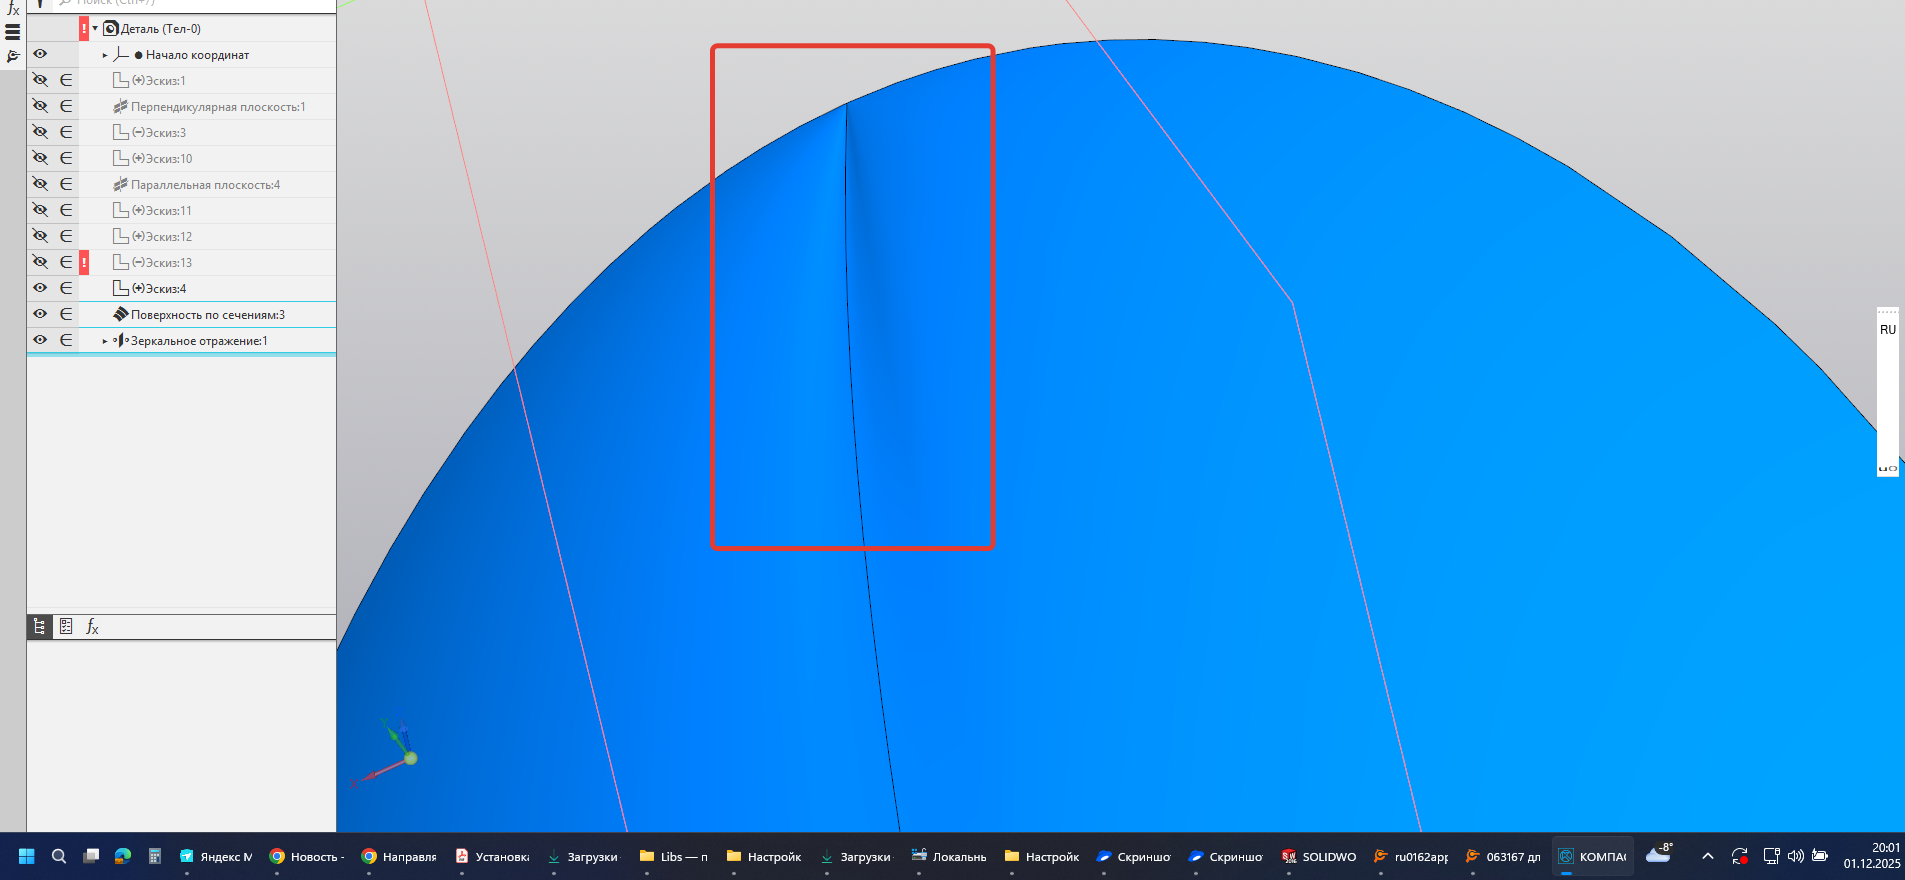Show the hidden Эскиз:1 via eye icon
This screenshot has height=880, width=1905.
[40, 80]
